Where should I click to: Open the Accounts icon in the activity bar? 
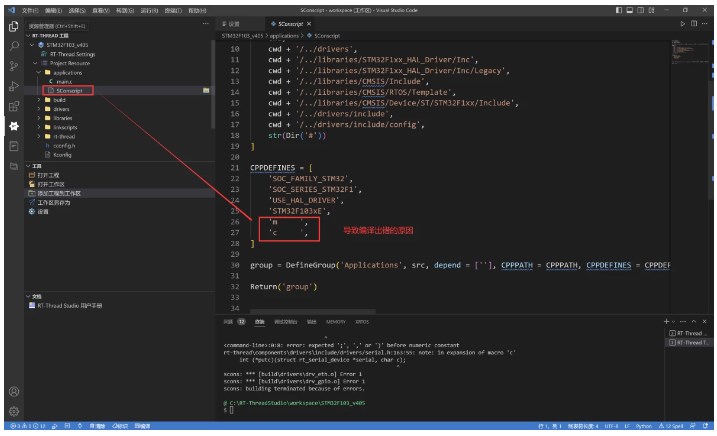14,392
